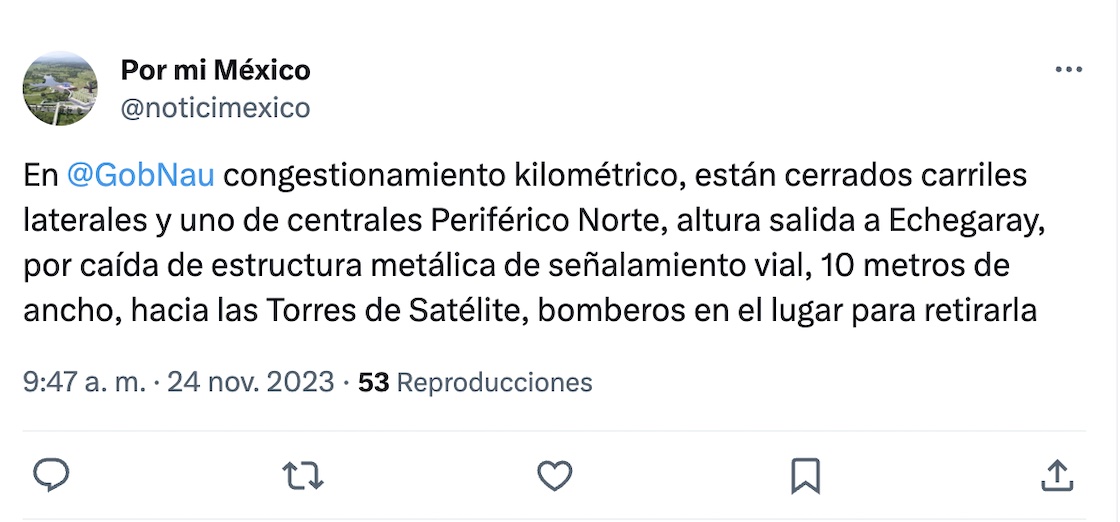The image size is (1120, 522).
Task: Open the @GobNau mention link
Action: (x=140, y=175)
